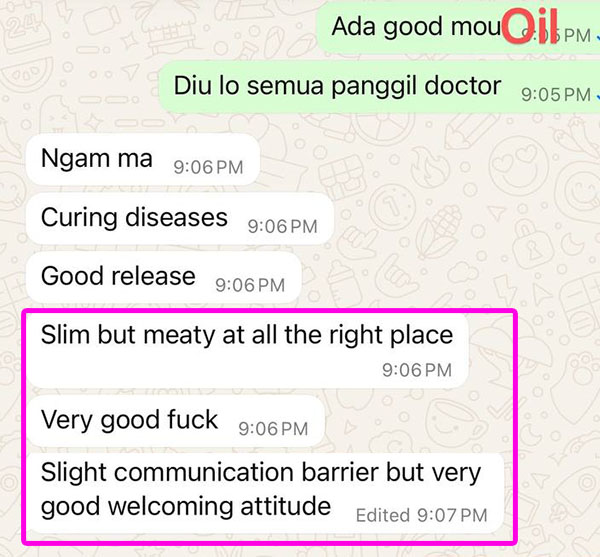
Task: Click the 9:06 PM timestamp under 'Slim but meaty'
Action: (417, 370)
